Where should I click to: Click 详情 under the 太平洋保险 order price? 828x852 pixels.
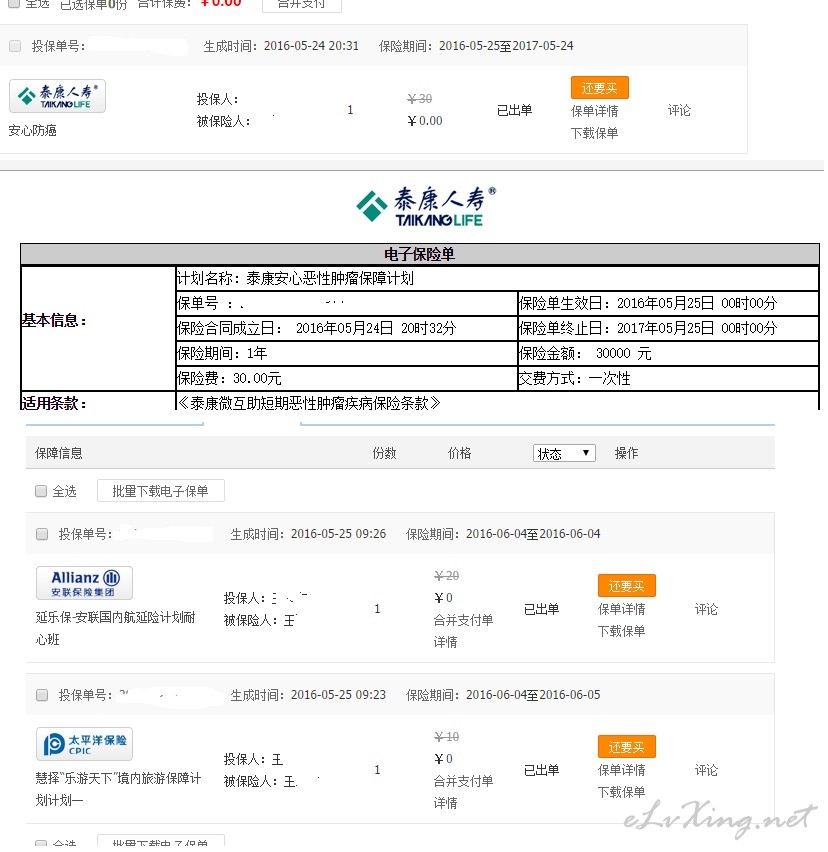(446, 803)
